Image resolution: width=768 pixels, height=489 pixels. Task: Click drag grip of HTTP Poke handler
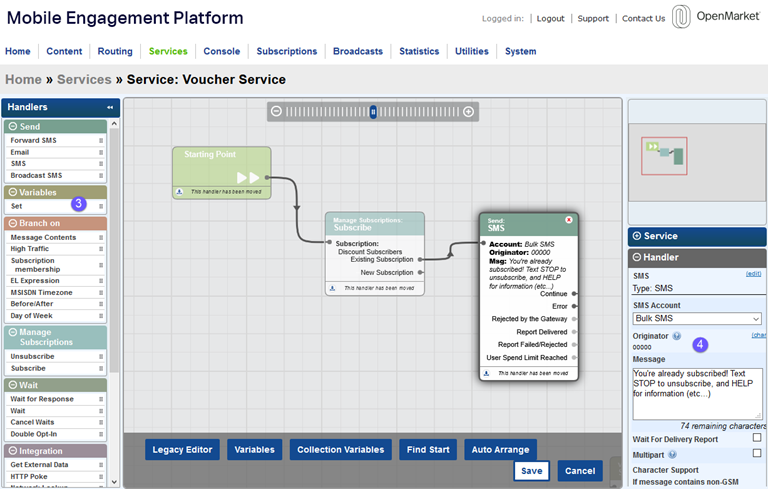(101, 477)
